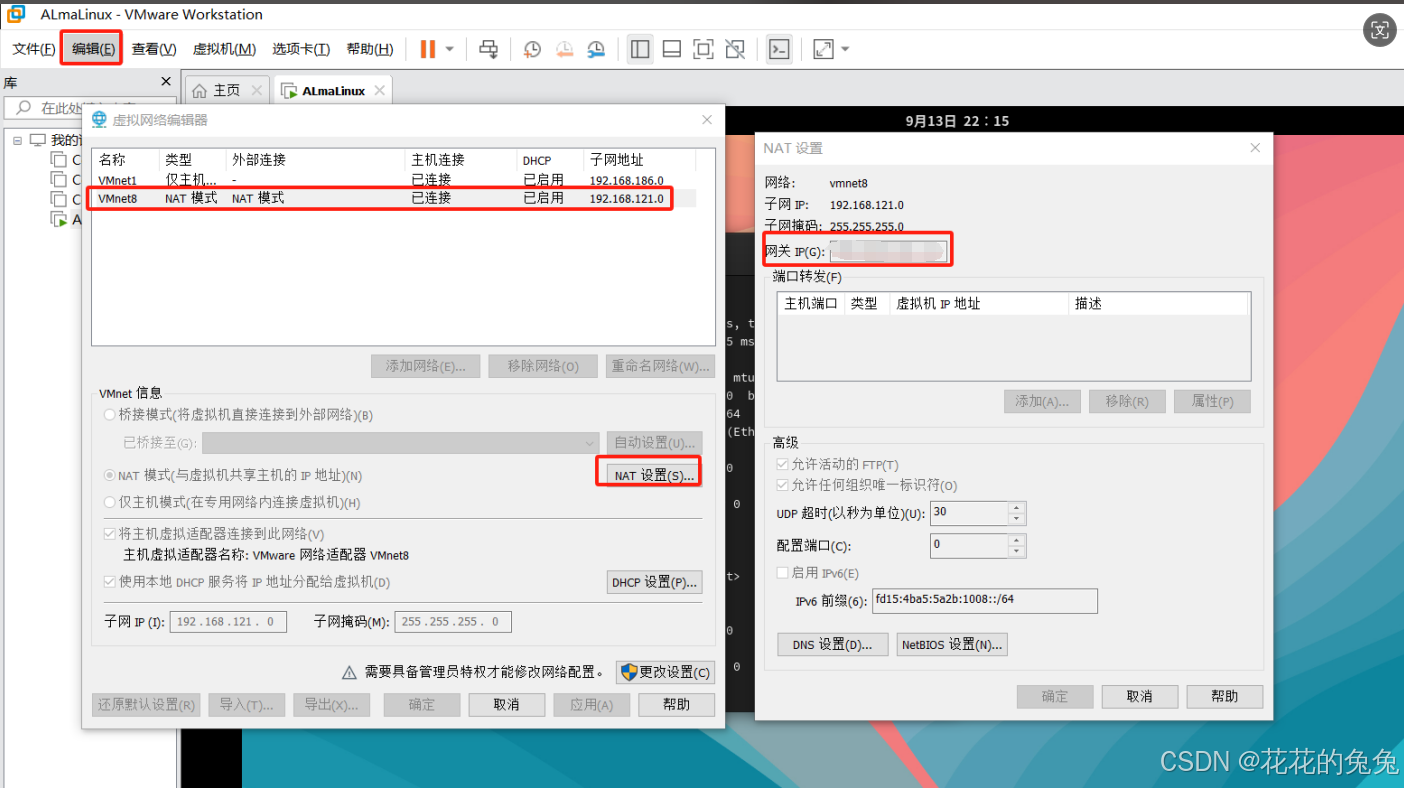Click the full screen mode icon
Screen dimensions: 1404x788
(703, 49)
